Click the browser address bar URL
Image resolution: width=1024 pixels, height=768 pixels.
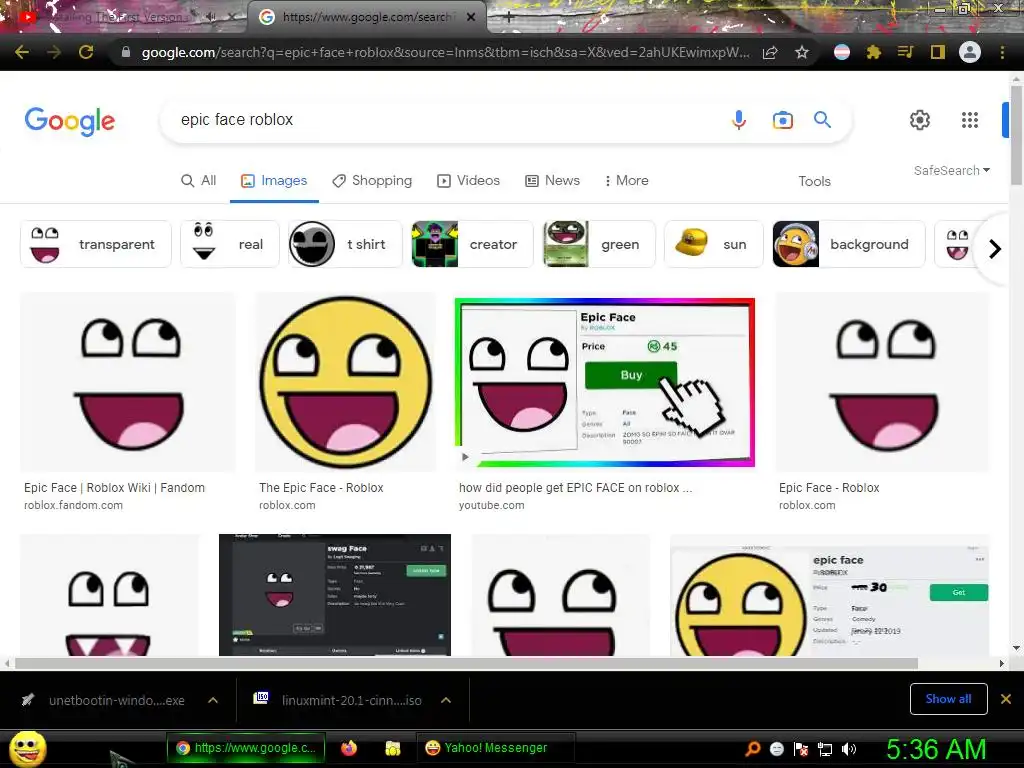tap(446, 52)
